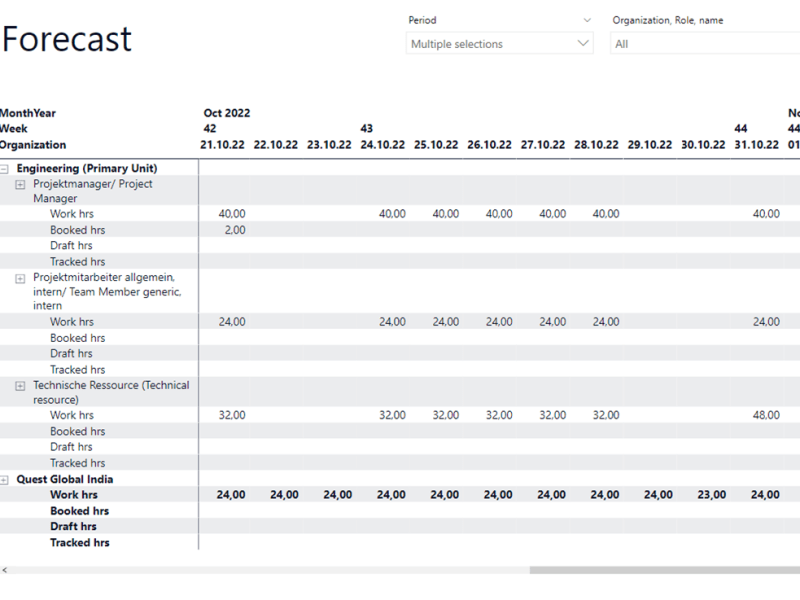Select the Draft hrs row under Technische Ressource
800x600 pixels.
click(x=70, y=446)
